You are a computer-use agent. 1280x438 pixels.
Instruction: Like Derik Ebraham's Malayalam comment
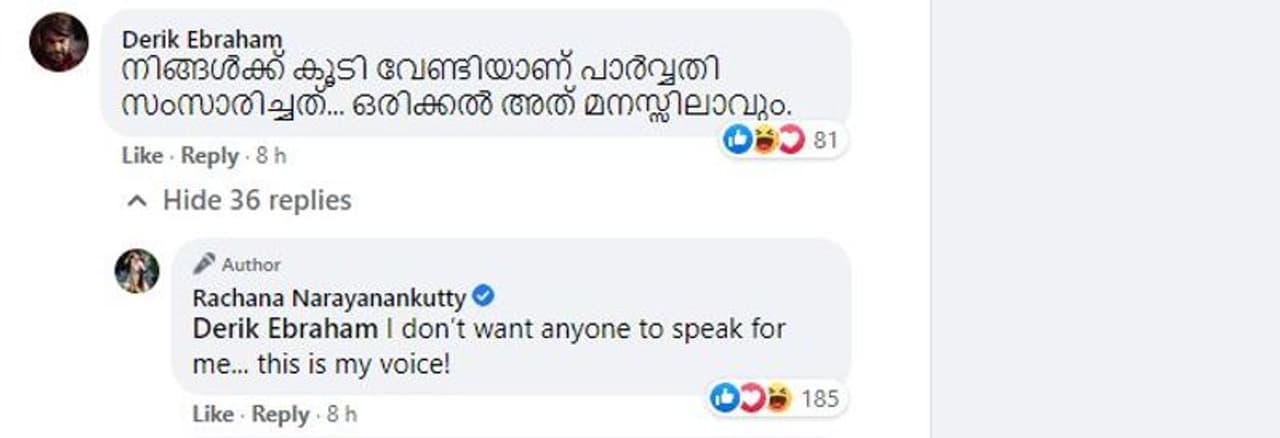142,156
